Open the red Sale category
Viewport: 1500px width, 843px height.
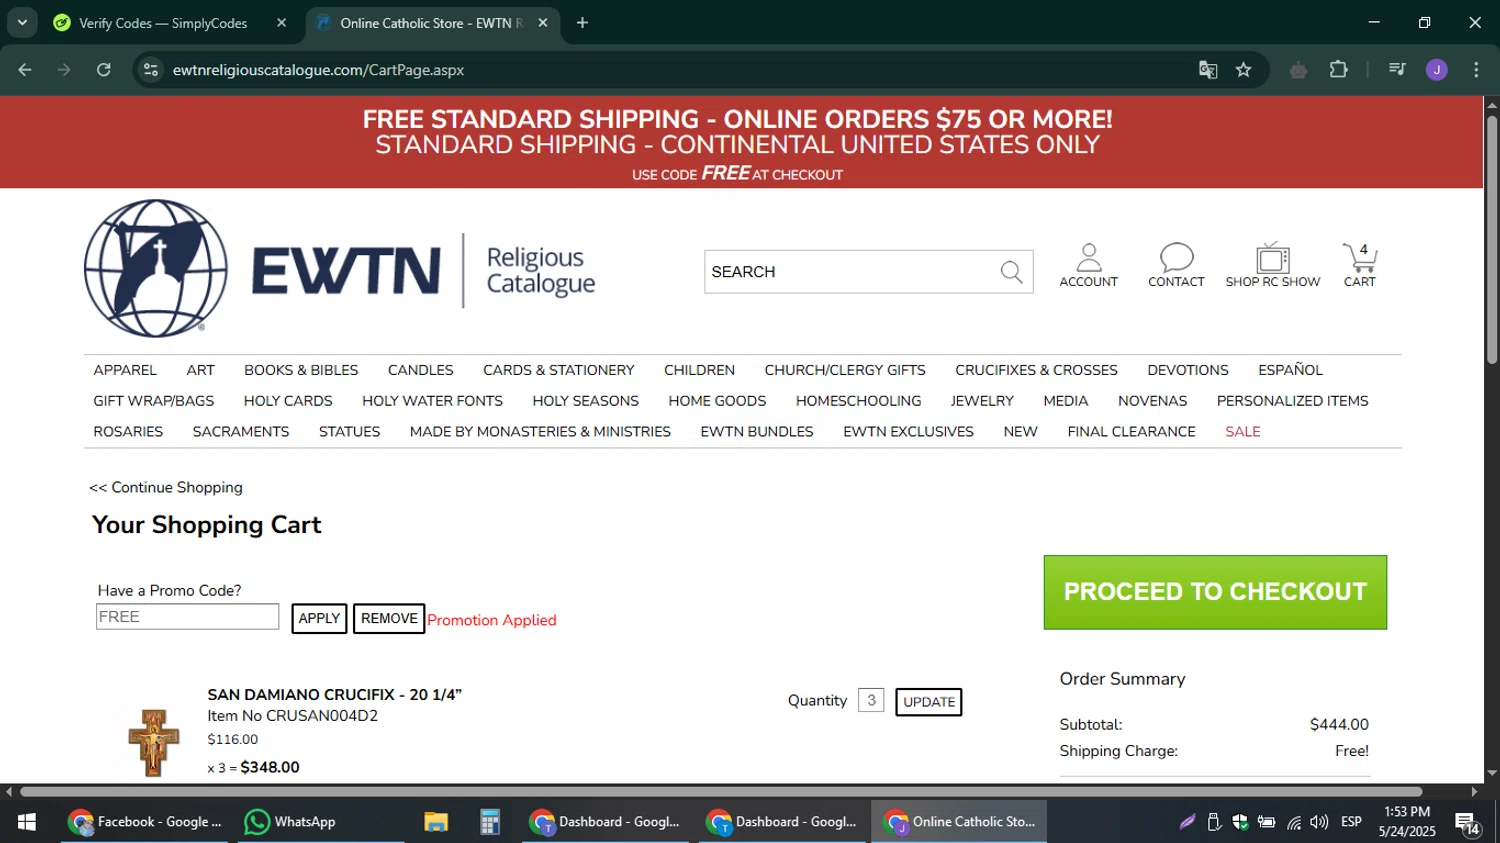click(x=1243, y=432)
